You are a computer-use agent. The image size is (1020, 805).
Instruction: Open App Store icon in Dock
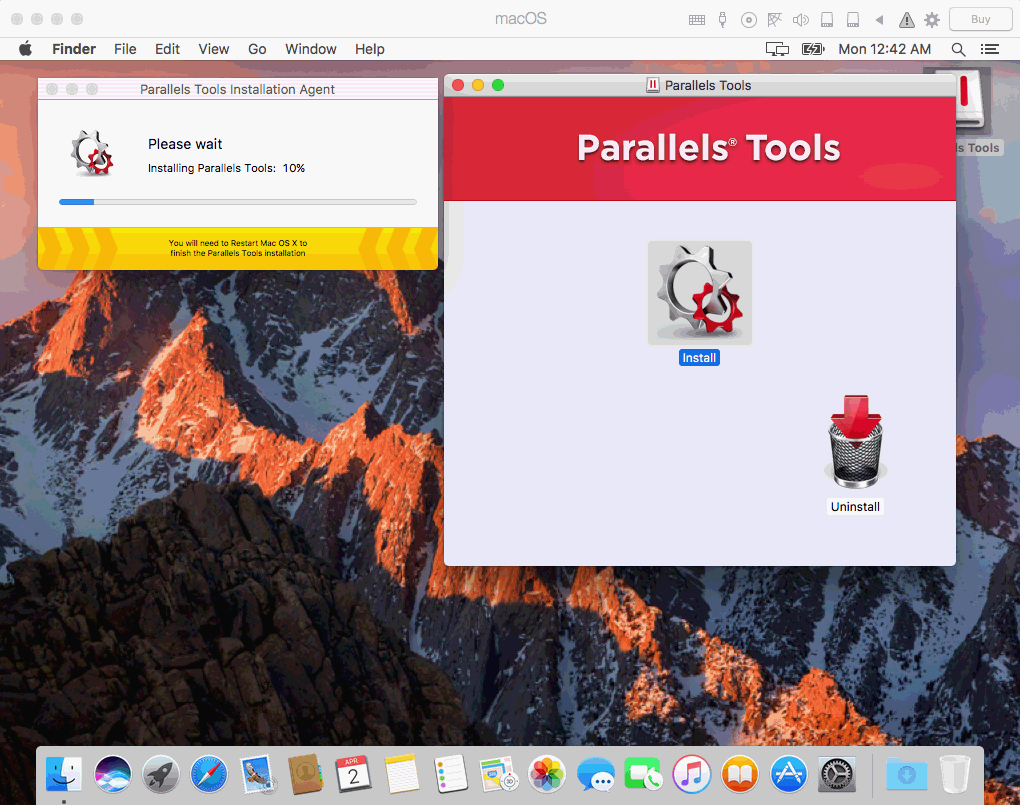tap(788, 774)
